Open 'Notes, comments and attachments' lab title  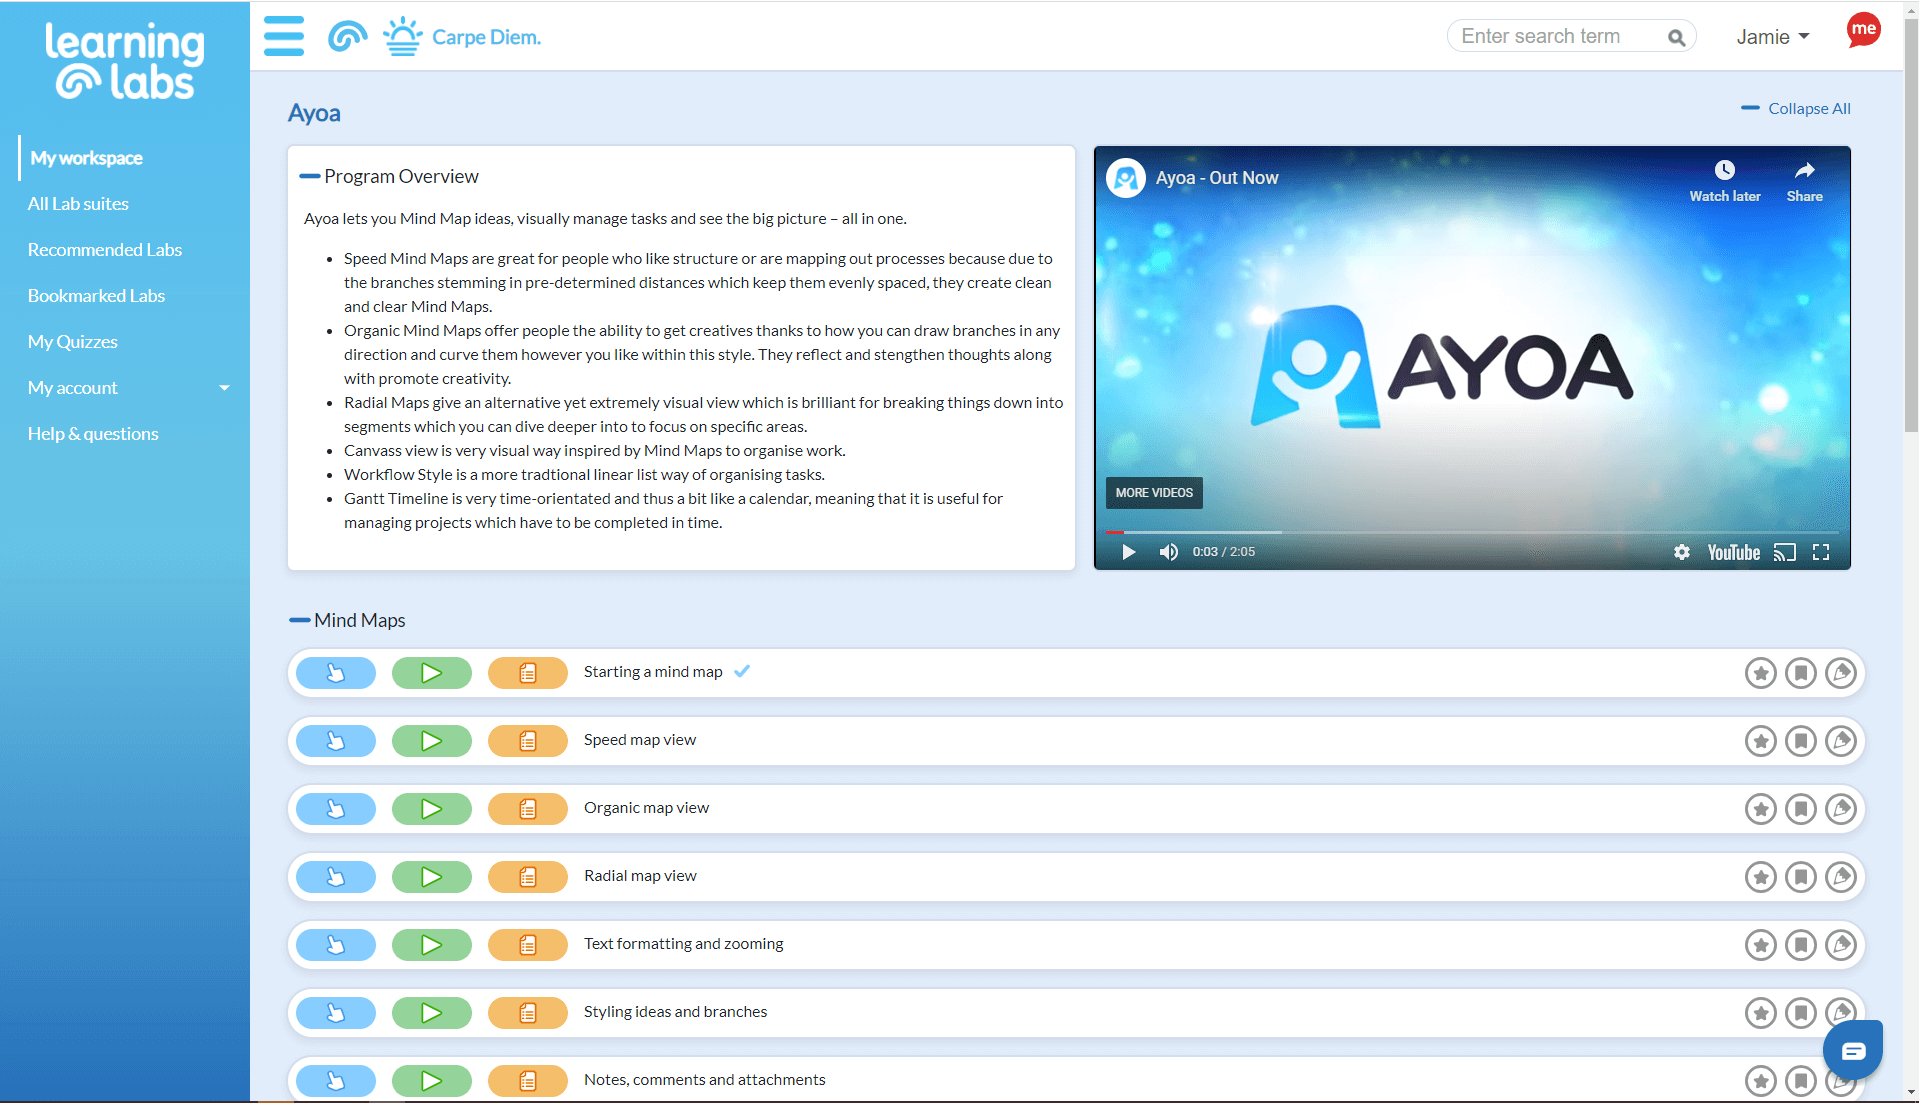click(704, 1080)
